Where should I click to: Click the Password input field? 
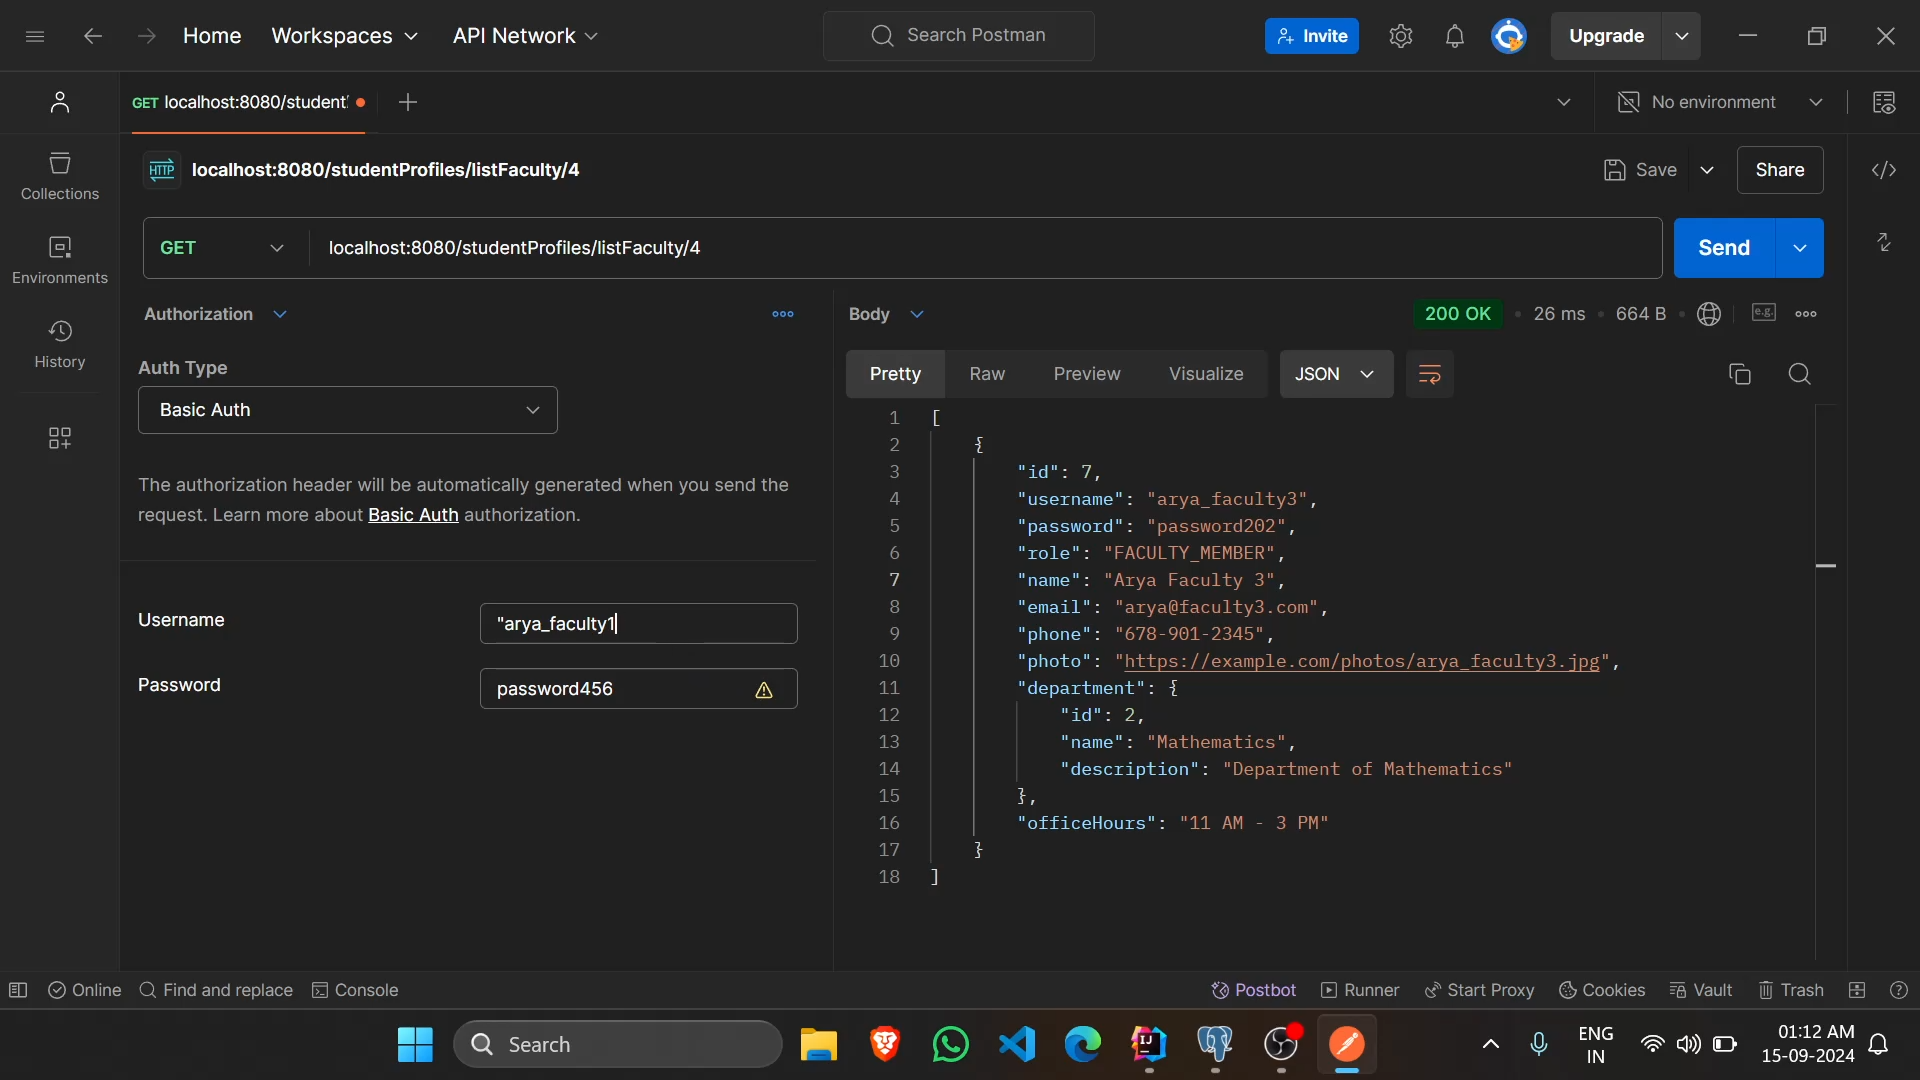point(639,689)
